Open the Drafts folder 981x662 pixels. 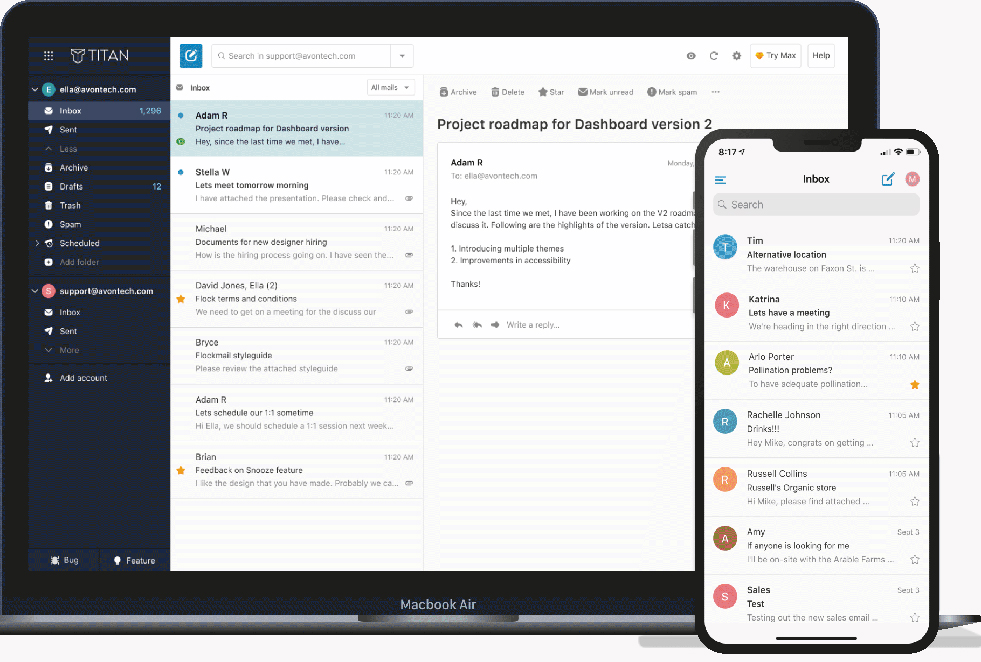(x=71, y=187)
